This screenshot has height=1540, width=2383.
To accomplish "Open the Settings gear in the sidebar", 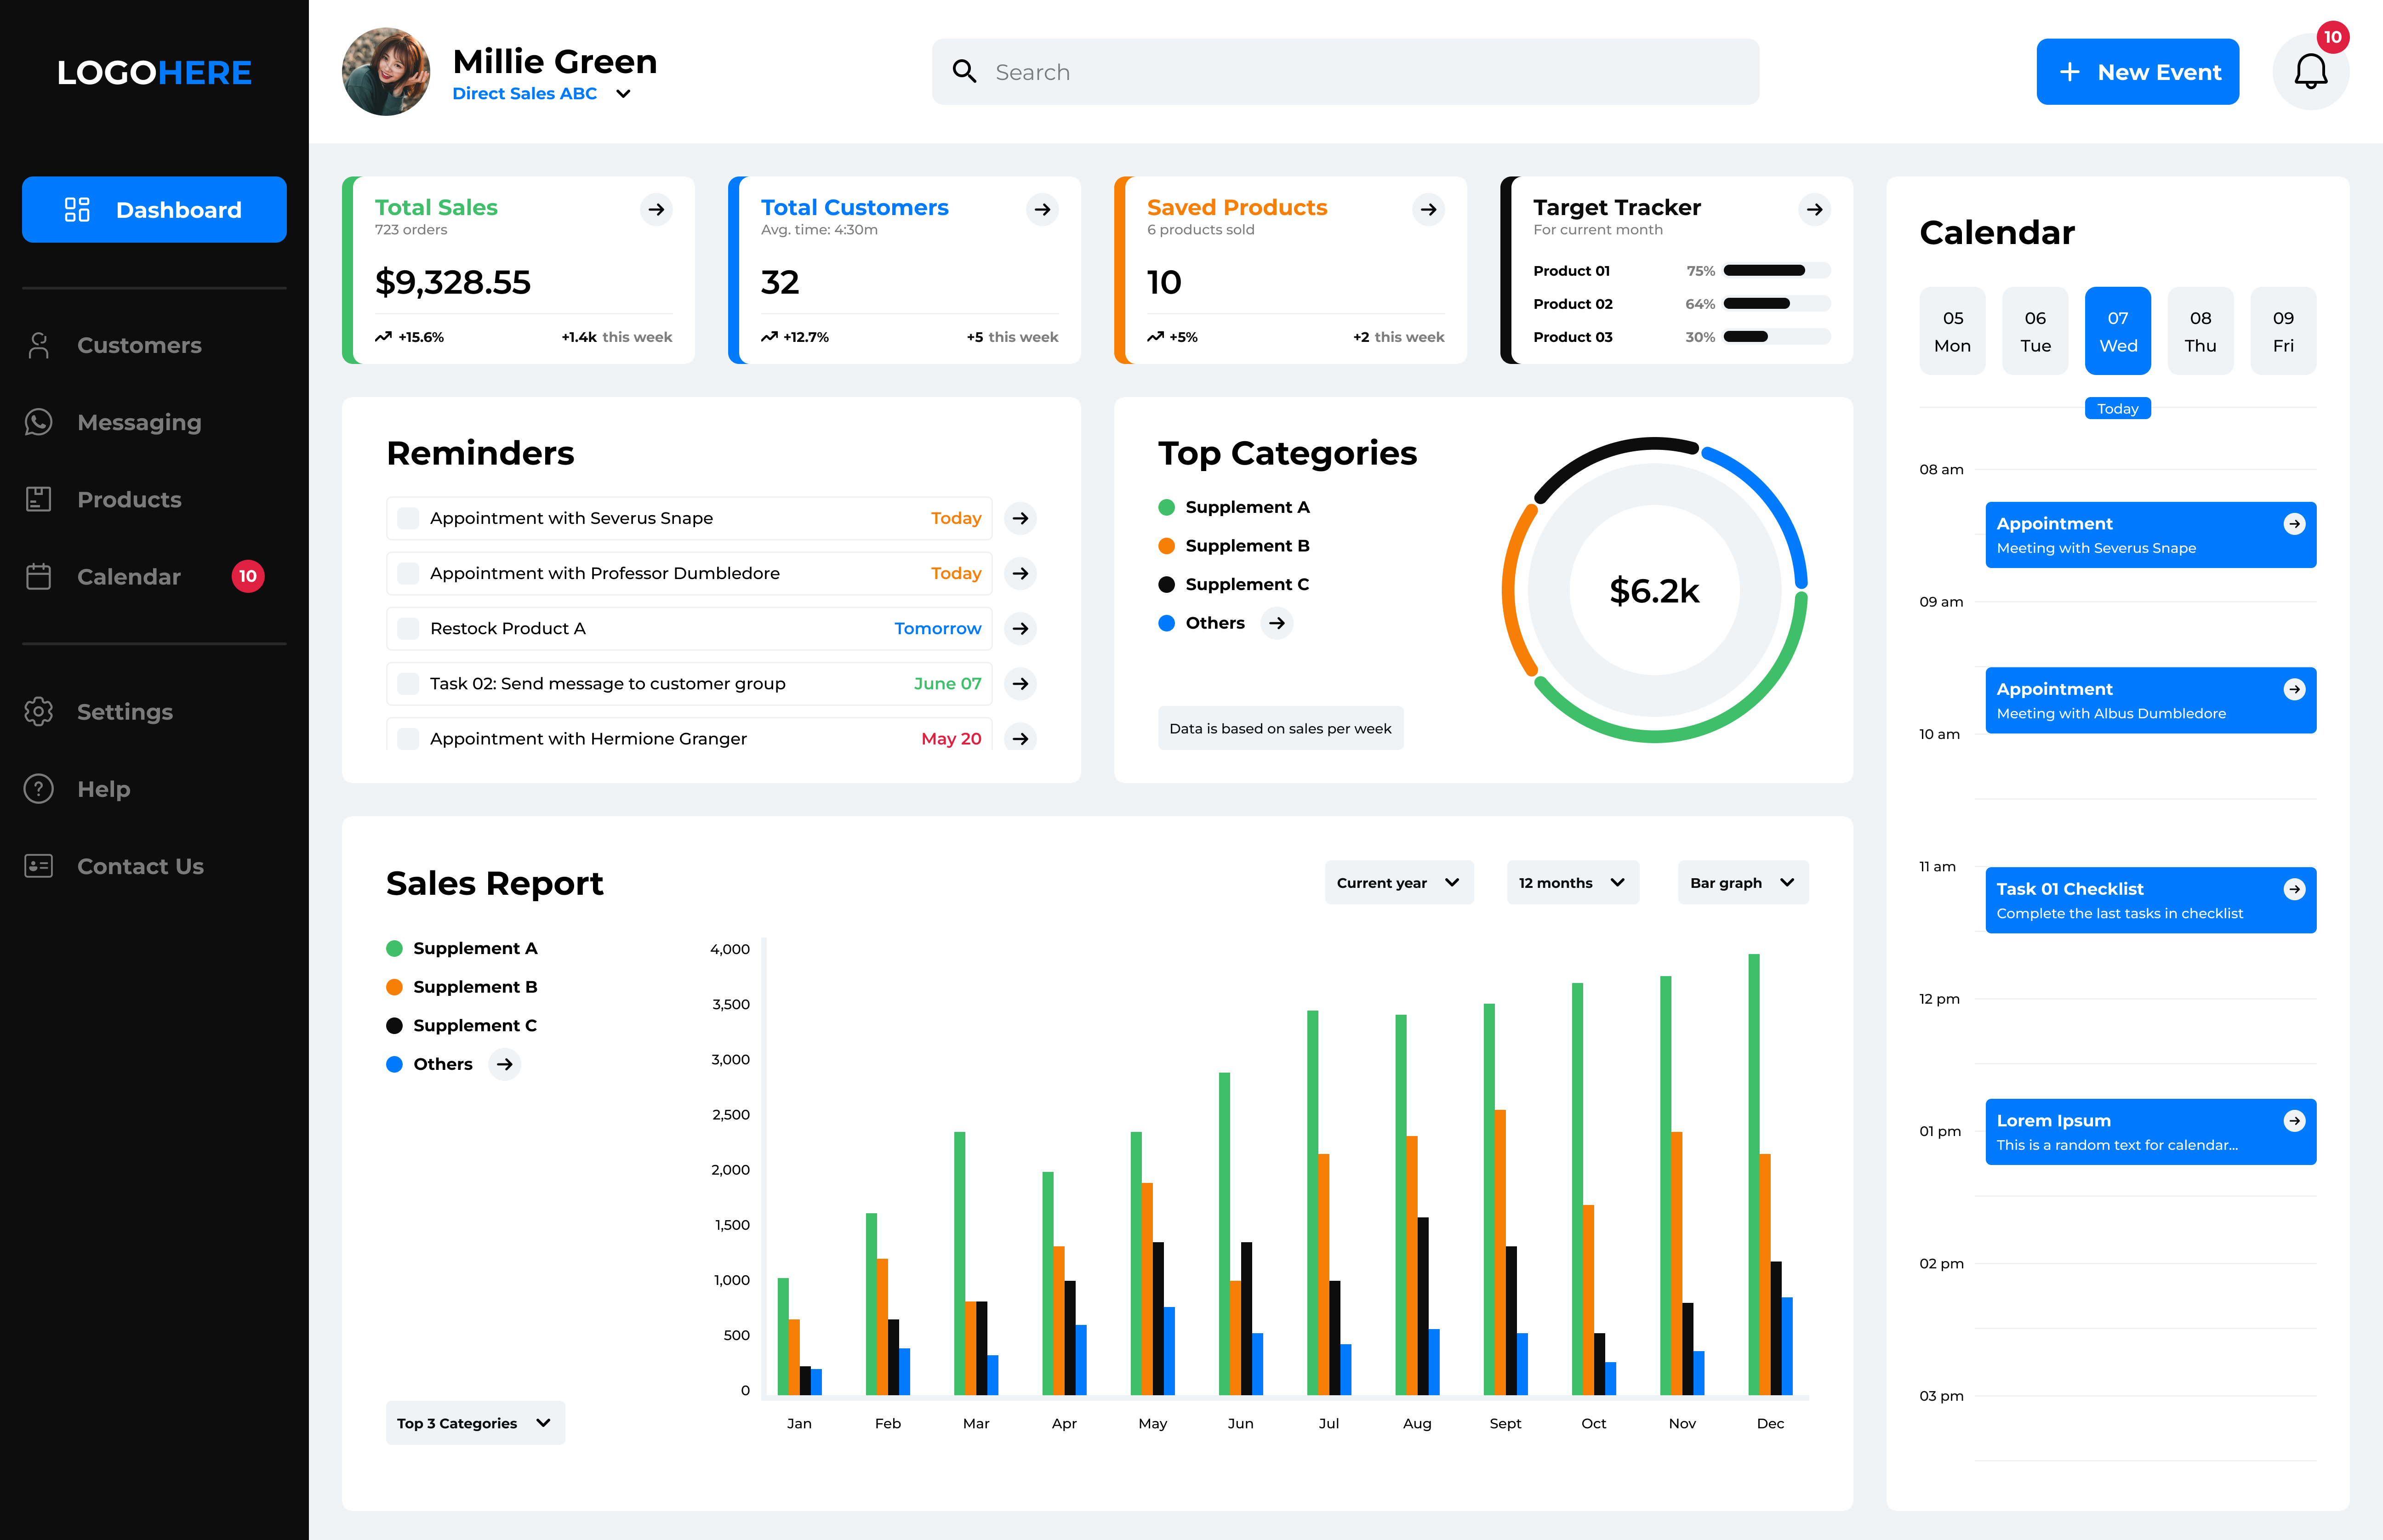I will [x=39, y=712].
